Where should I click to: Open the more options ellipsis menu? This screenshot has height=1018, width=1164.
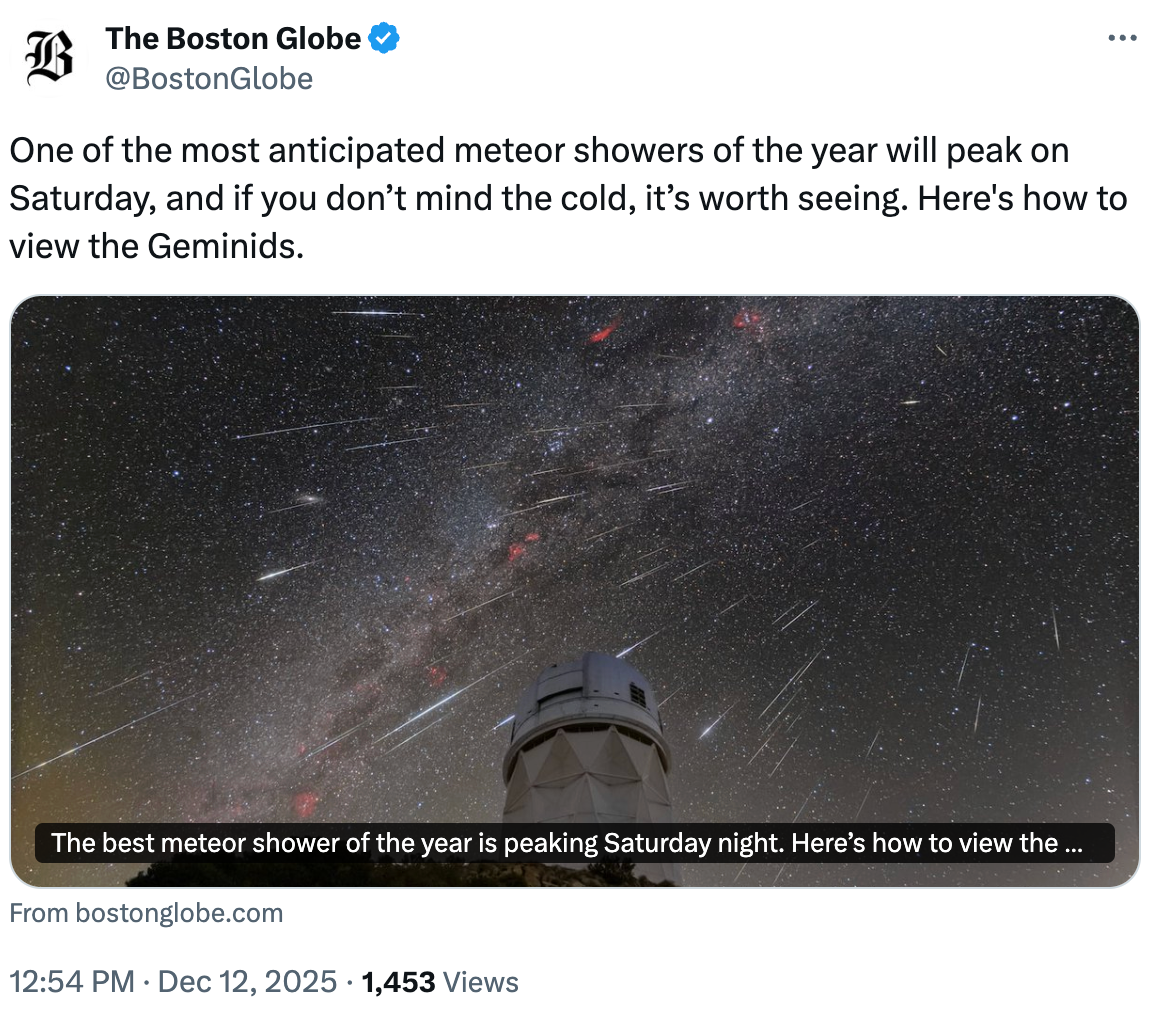pos(1123,39)
